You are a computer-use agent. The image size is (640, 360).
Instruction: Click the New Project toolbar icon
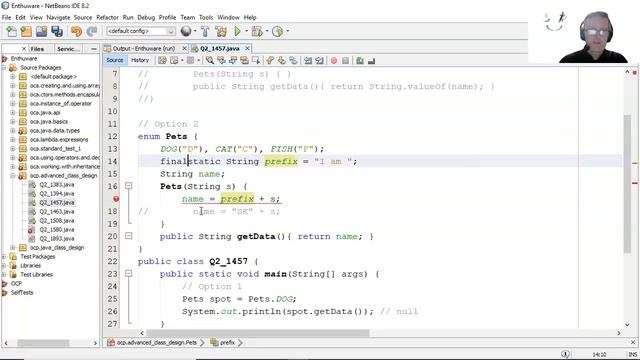26,31
